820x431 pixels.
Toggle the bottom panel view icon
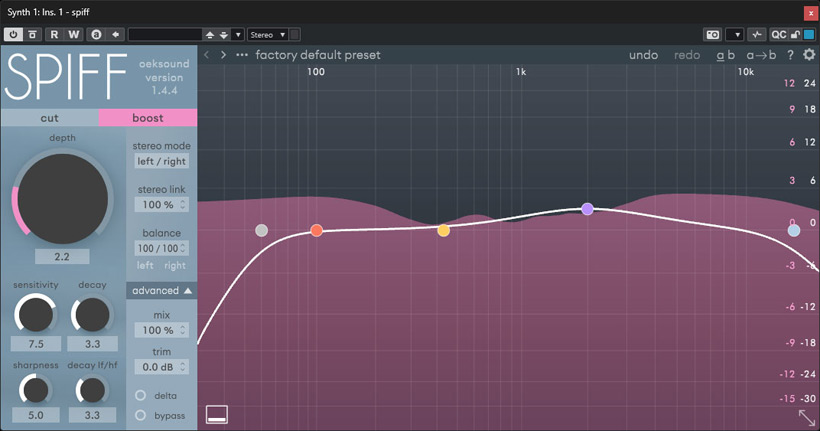coord(217,414)
